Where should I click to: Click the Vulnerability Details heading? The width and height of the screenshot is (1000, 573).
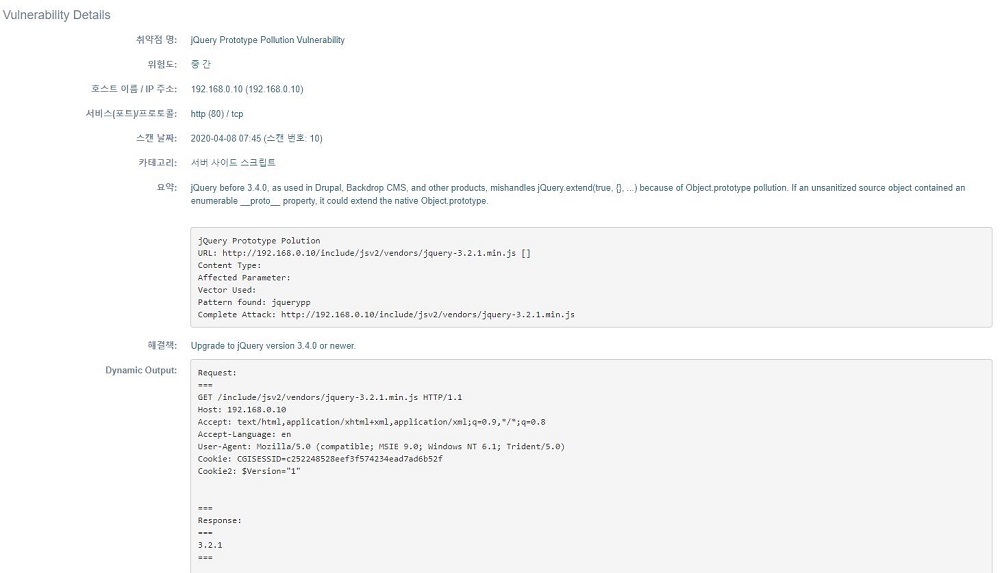(56, 15)
